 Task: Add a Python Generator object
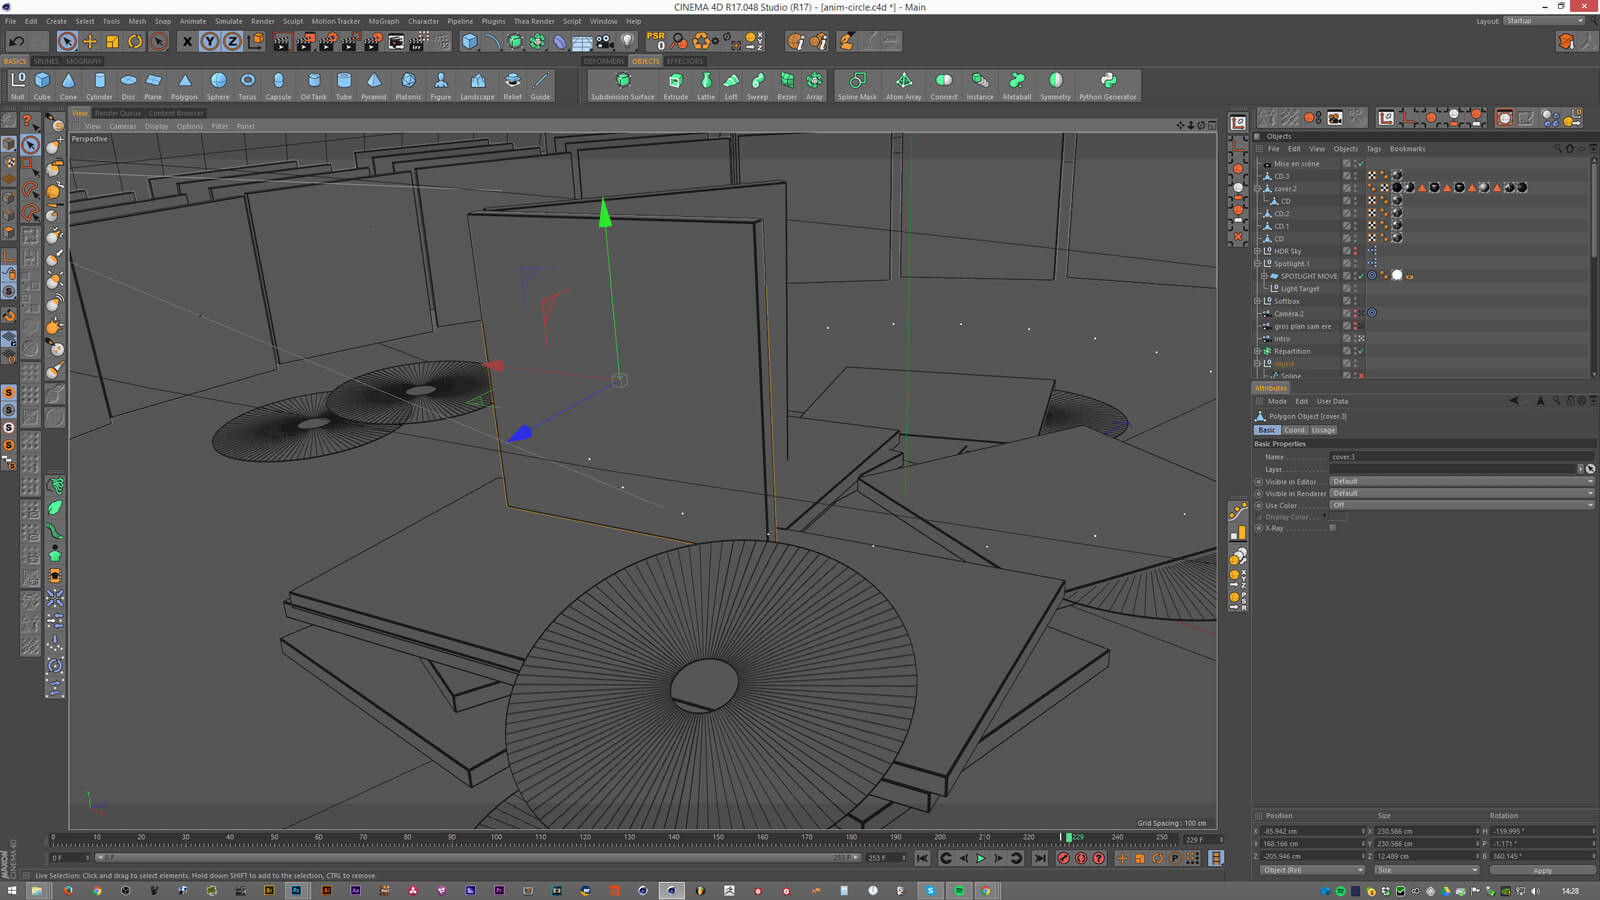1107,86
